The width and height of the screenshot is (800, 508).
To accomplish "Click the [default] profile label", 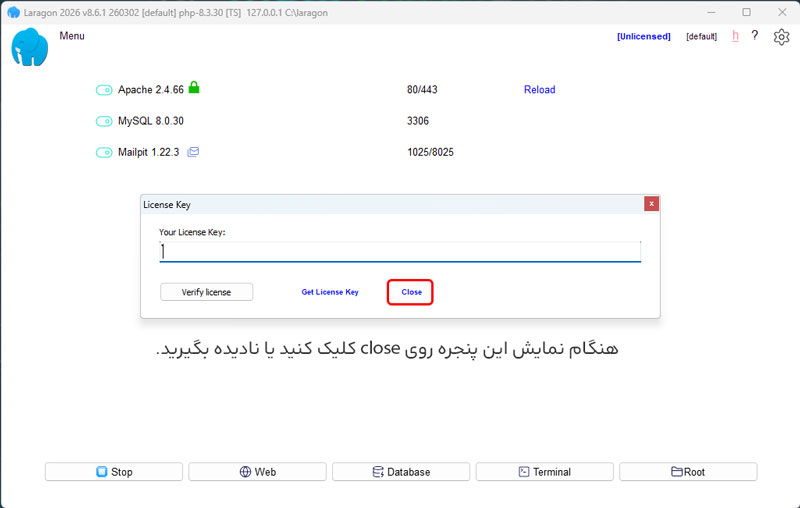I will [701, 36].
